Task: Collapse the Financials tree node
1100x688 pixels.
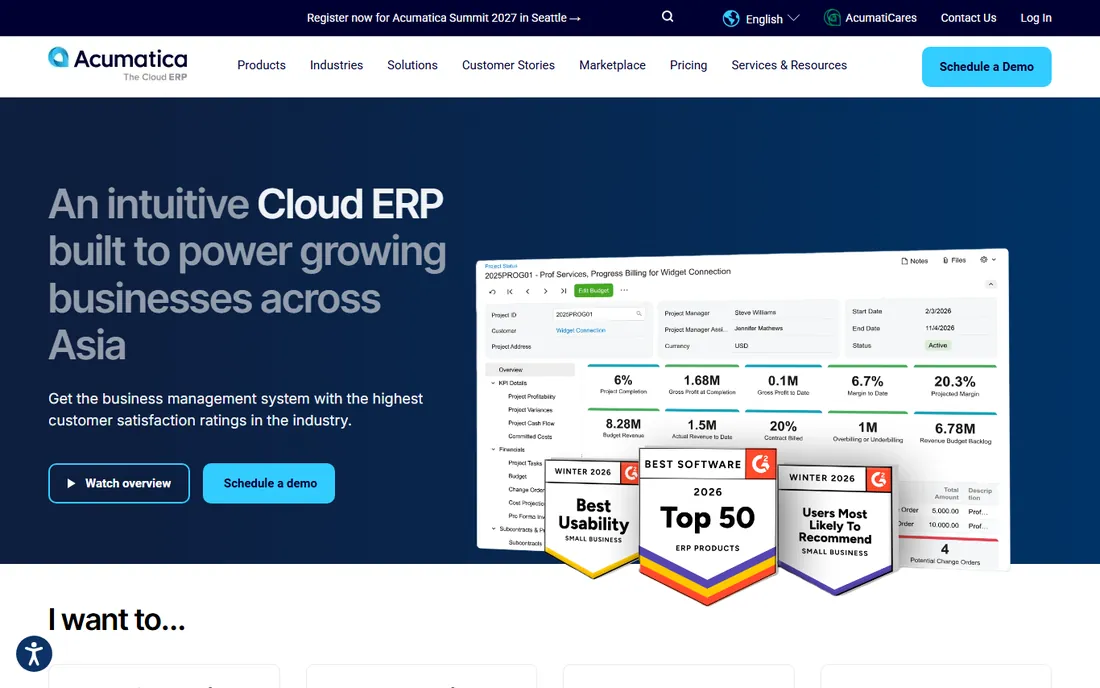Action: [493, 450]
